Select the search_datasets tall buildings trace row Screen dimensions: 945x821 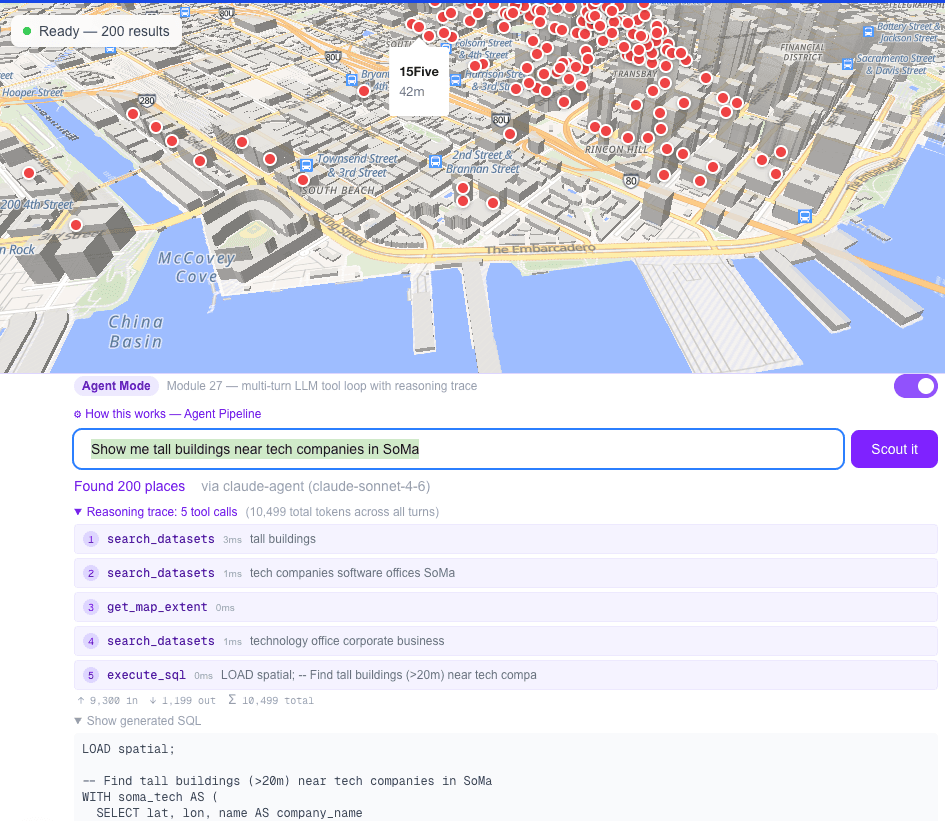(x=500, y=539)
